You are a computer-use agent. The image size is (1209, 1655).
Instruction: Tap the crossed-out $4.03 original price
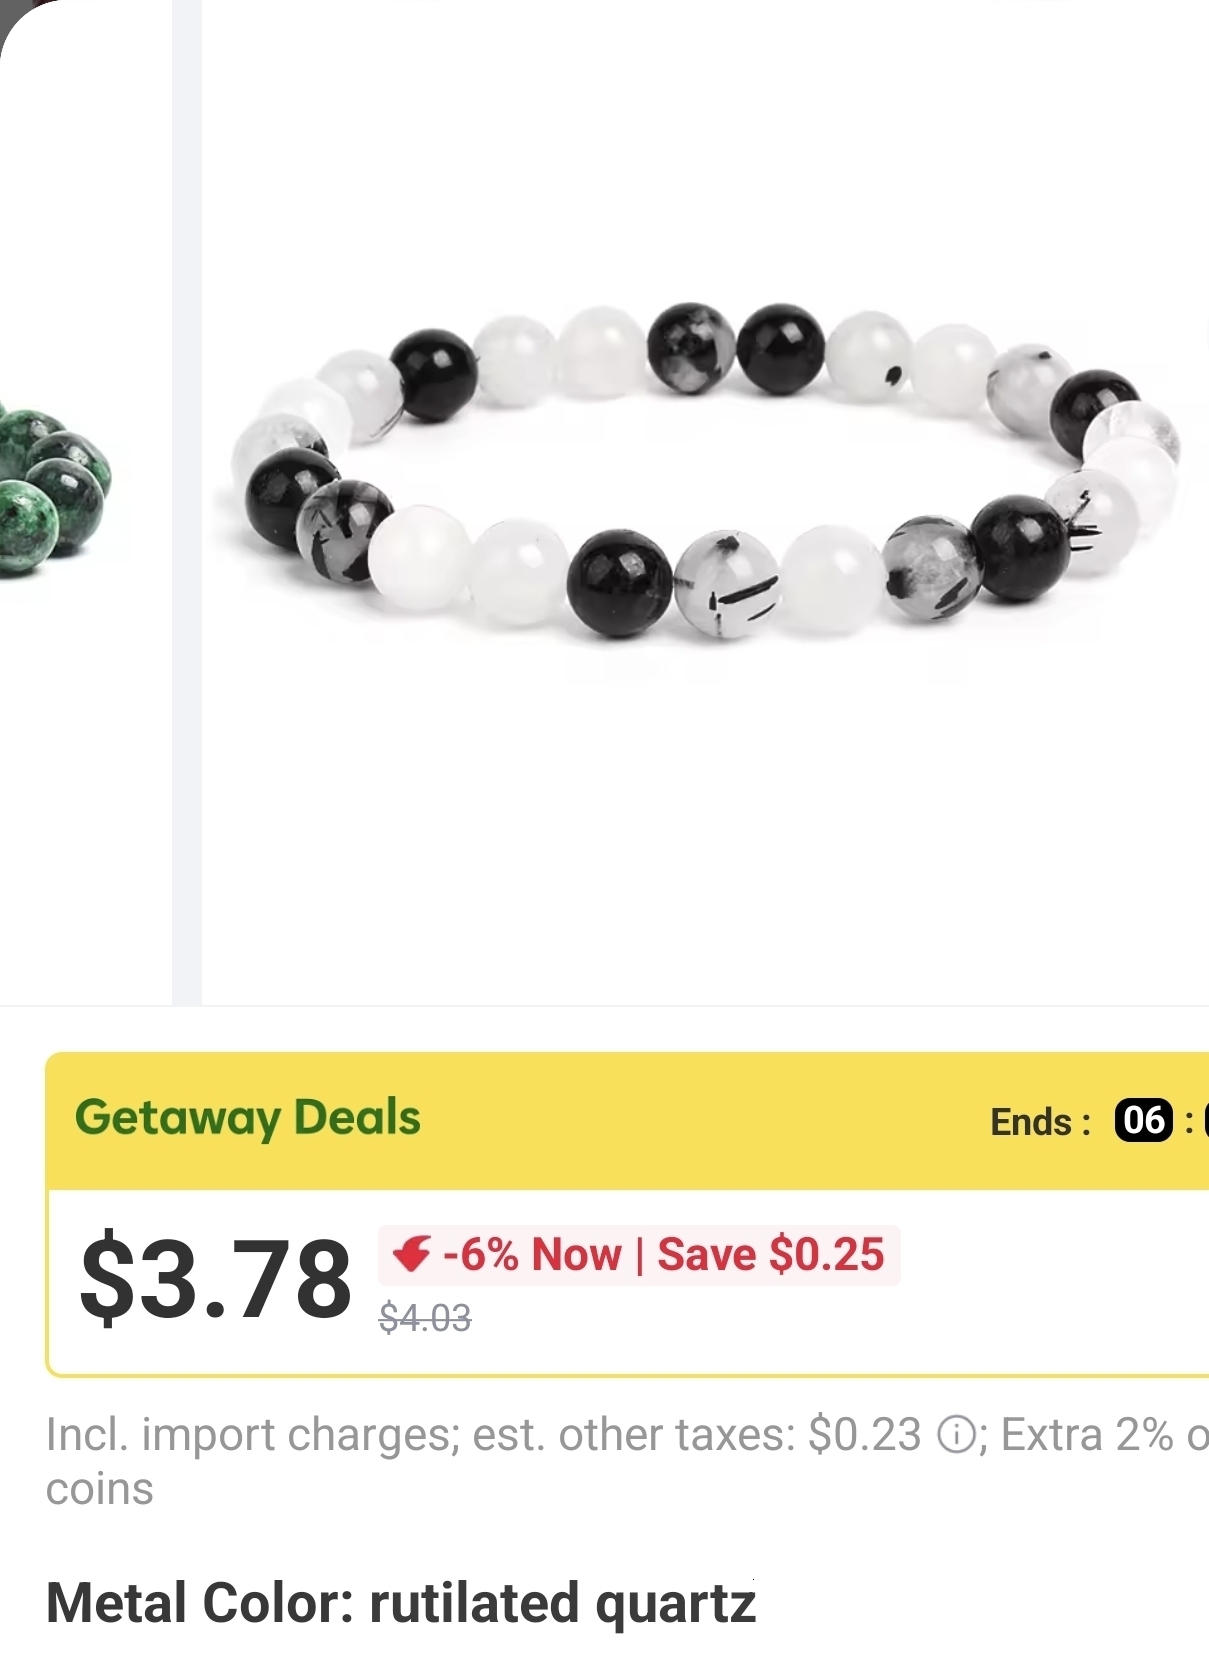425,1318
